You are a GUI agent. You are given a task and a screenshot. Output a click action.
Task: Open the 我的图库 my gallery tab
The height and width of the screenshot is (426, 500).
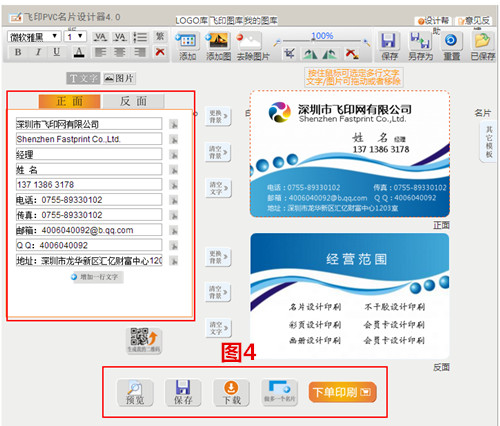tap(261, 21)
